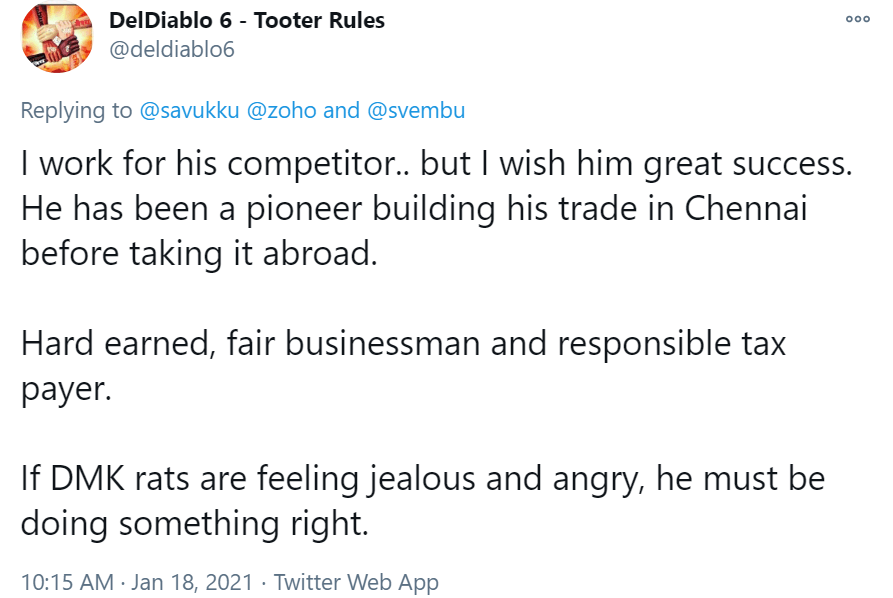The height and width of the screenshot is (598, 893).
Task: Click the "Hard earned, fair businessman" paragraph
Action: tap(403, 366)
